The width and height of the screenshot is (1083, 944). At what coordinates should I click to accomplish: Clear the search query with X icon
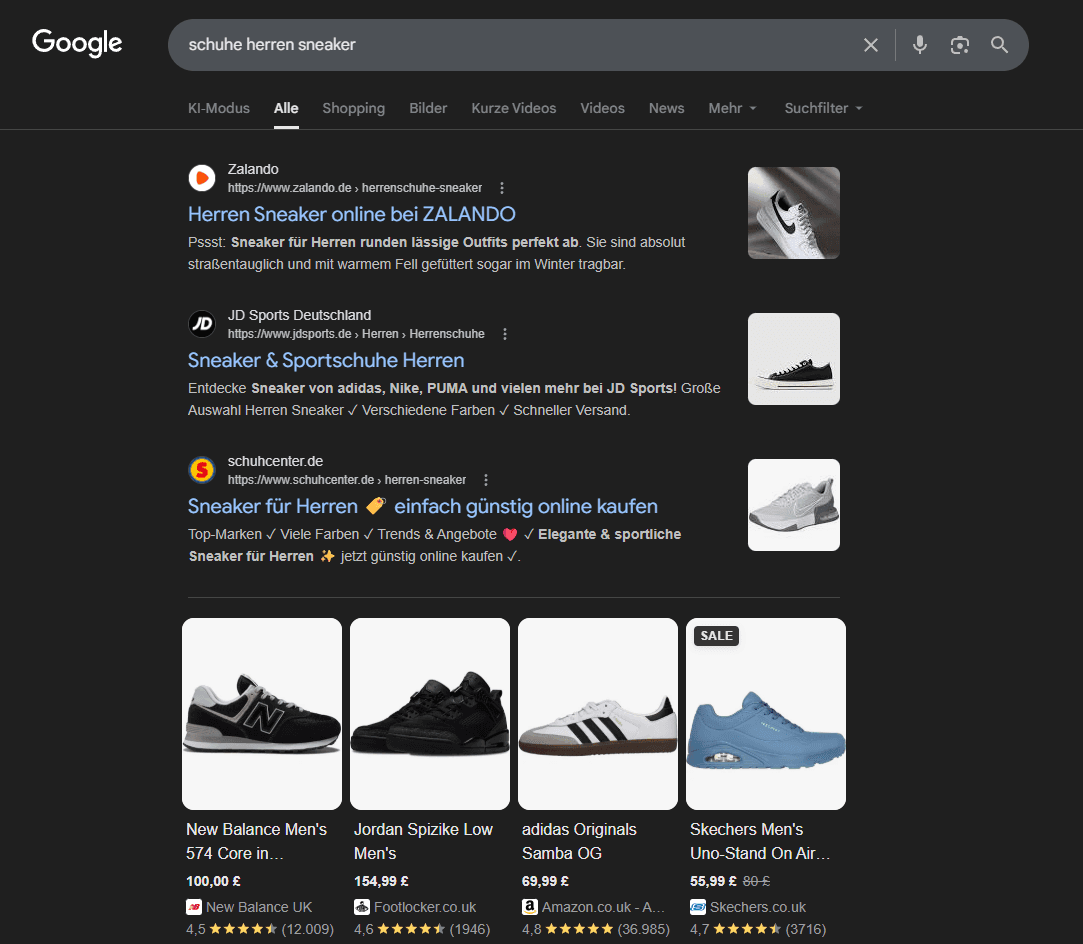pos(870,45)
